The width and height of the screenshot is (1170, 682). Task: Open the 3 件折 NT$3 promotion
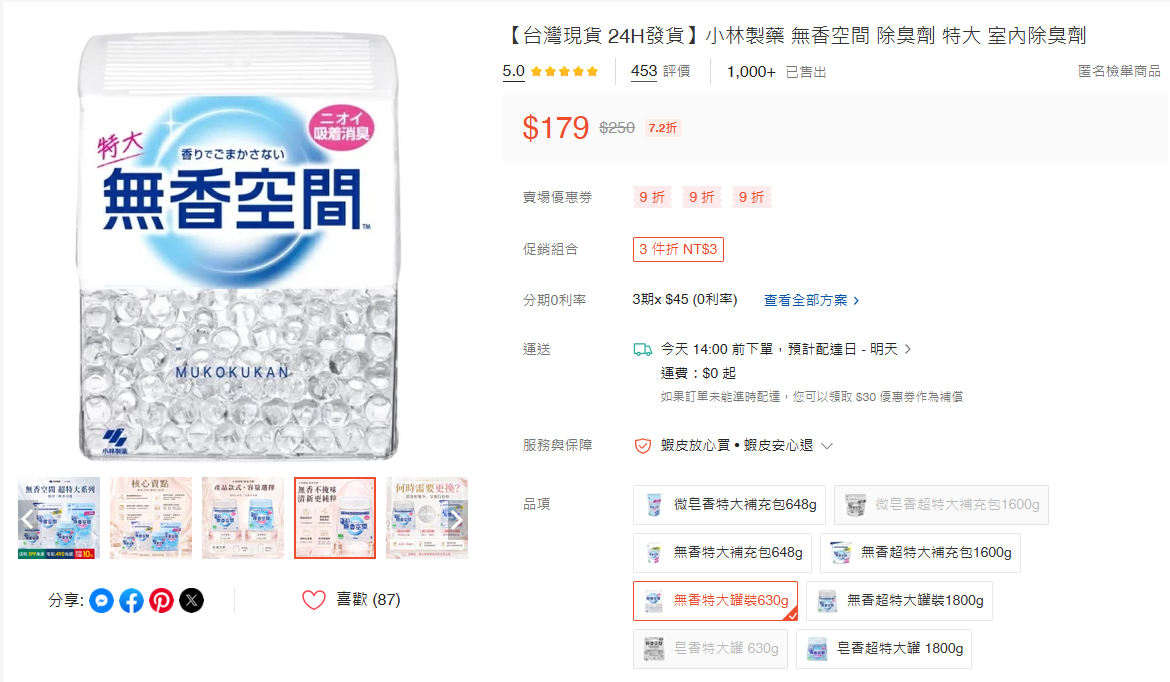tap(678, 249)
